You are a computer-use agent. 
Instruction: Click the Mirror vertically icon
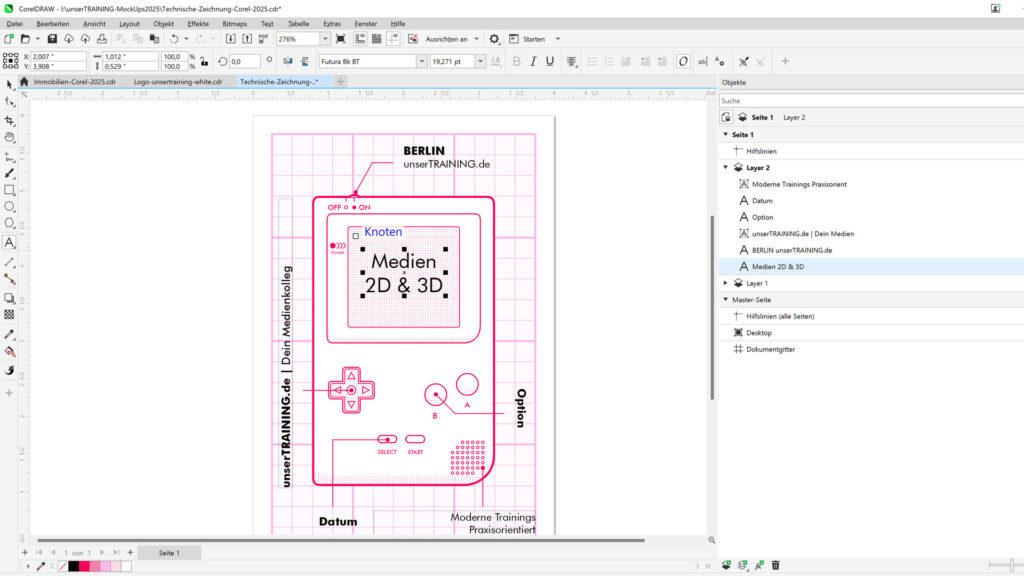click(305, 61)
